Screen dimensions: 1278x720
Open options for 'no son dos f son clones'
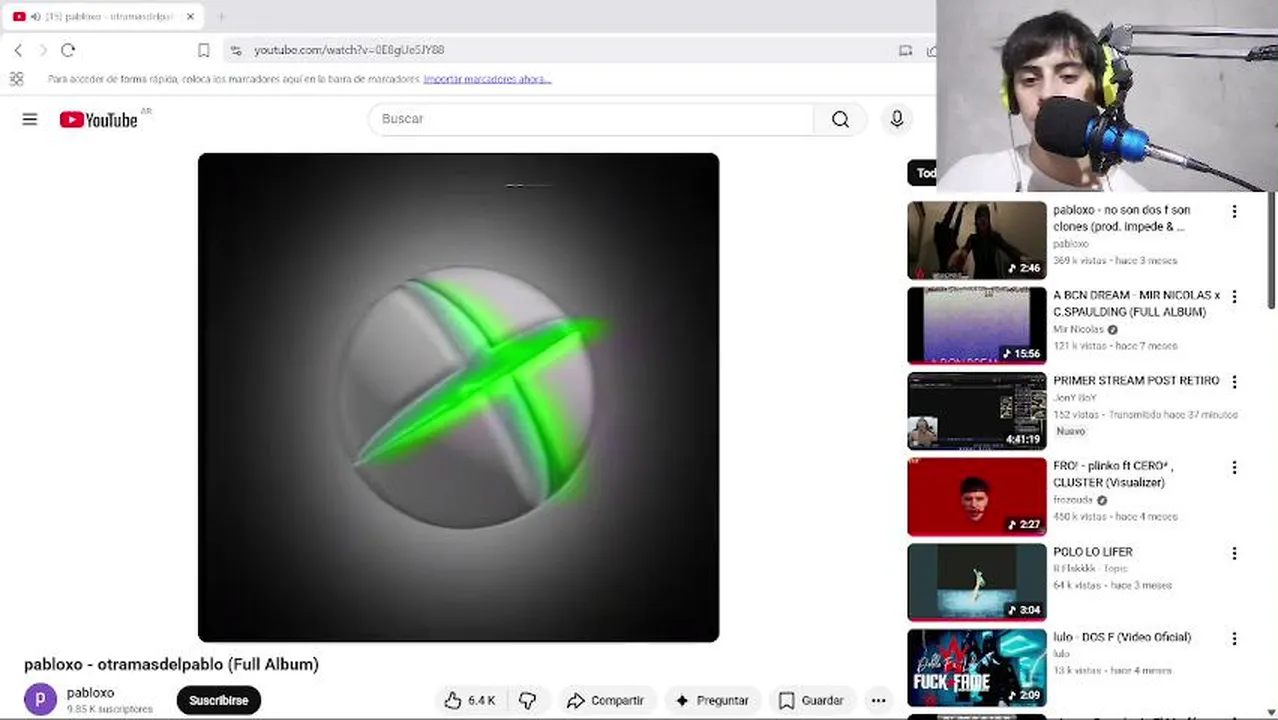point(1234,211)
